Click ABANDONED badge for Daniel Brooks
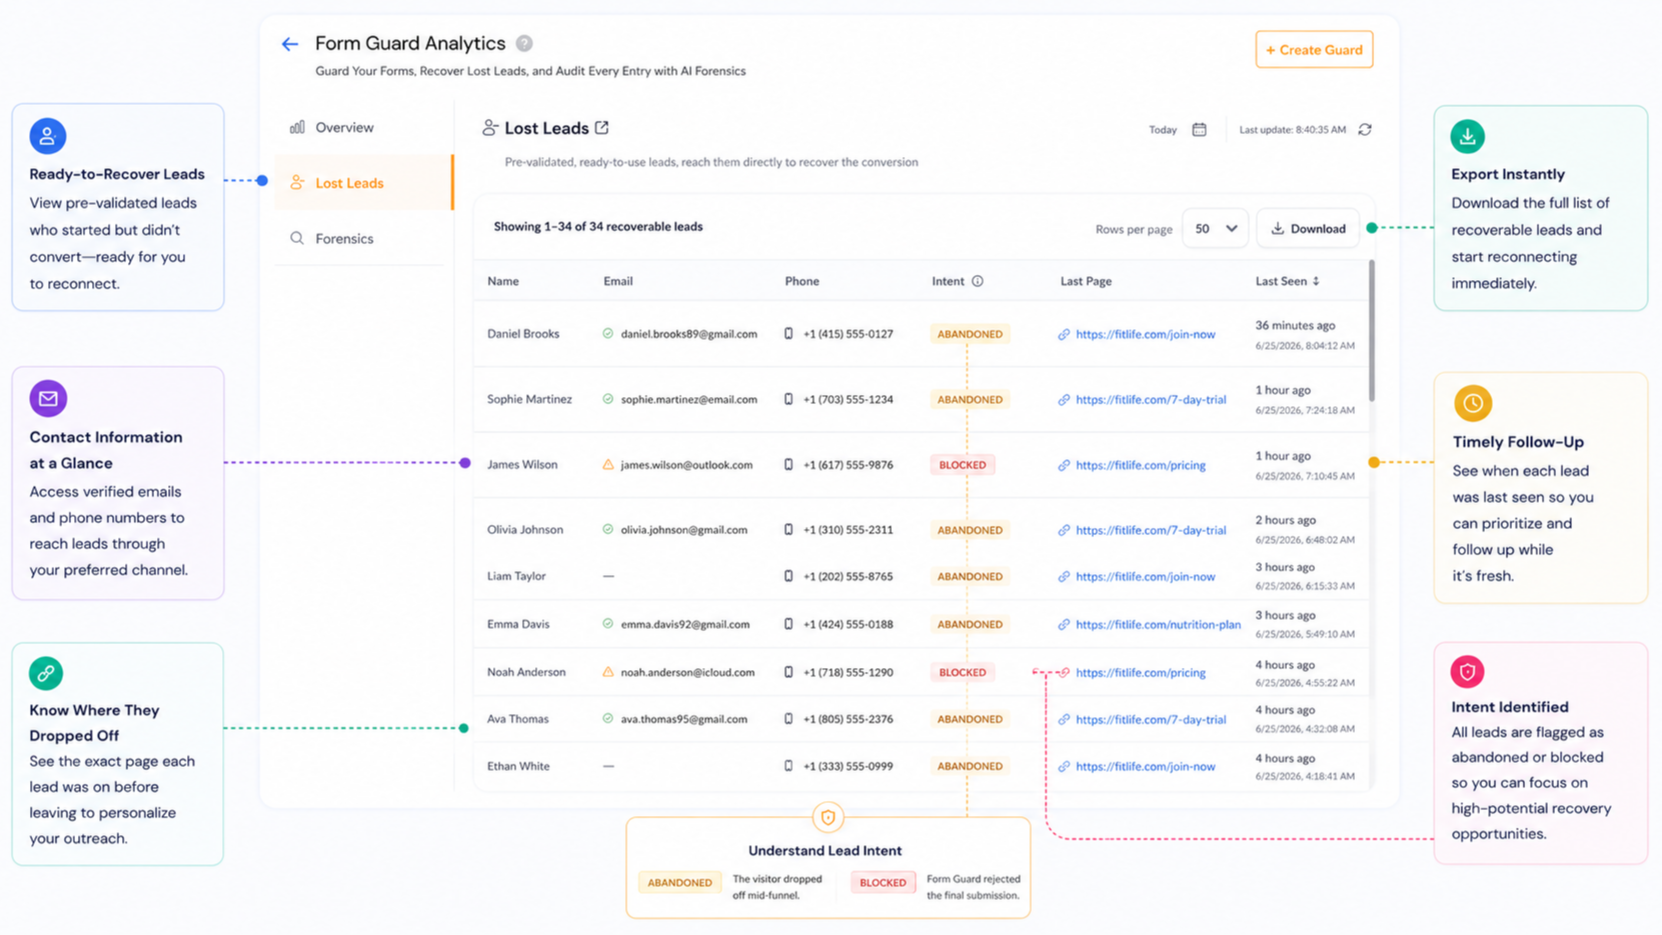Image resolution: width=1662 pixels, height=935 pixels. click(969, 334)
